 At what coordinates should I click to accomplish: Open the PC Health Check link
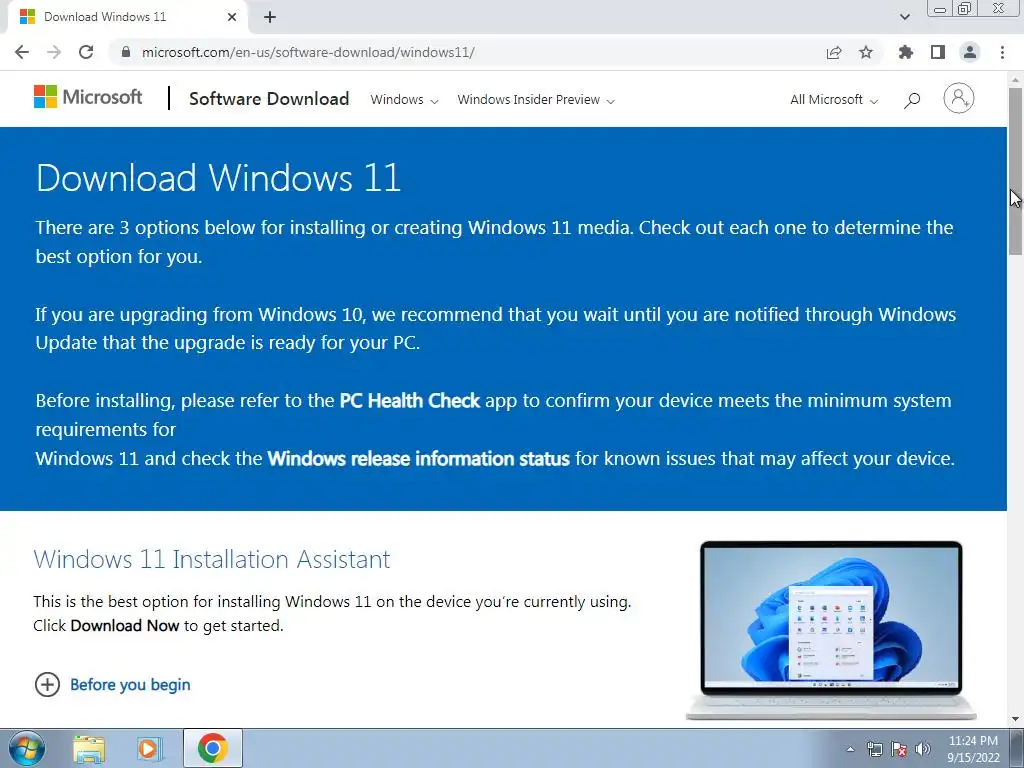point(409,400)
